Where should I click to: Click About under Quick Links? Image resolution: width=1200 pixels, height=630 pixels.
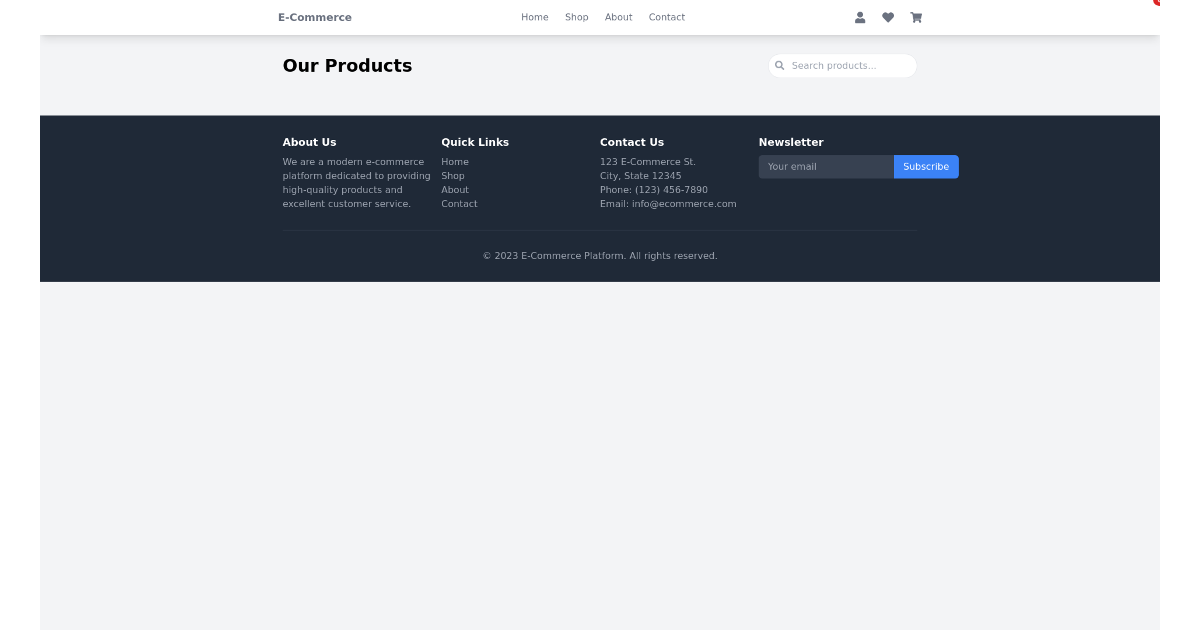[x=455, y=189]
